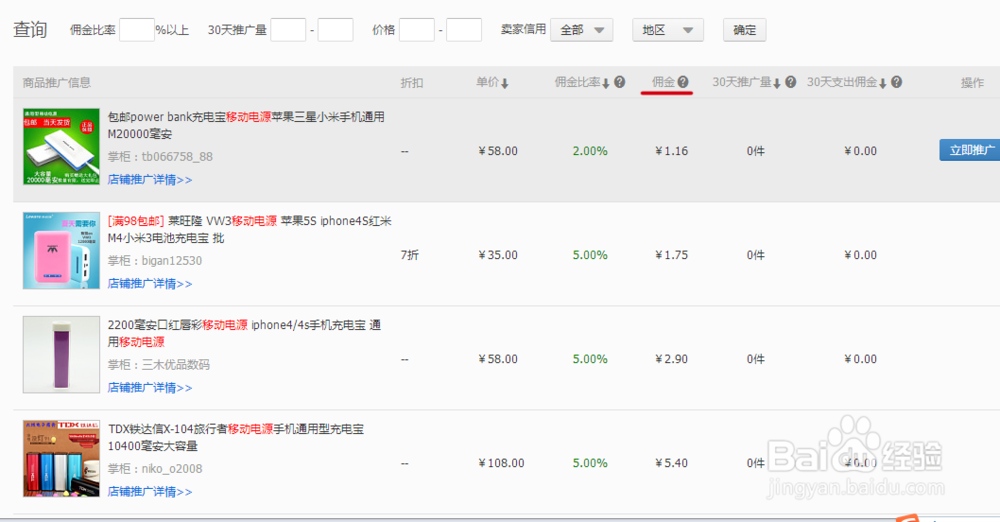1000x522 pixels.
Task: Open the 地区 dropdown
Action: [668, 30]
